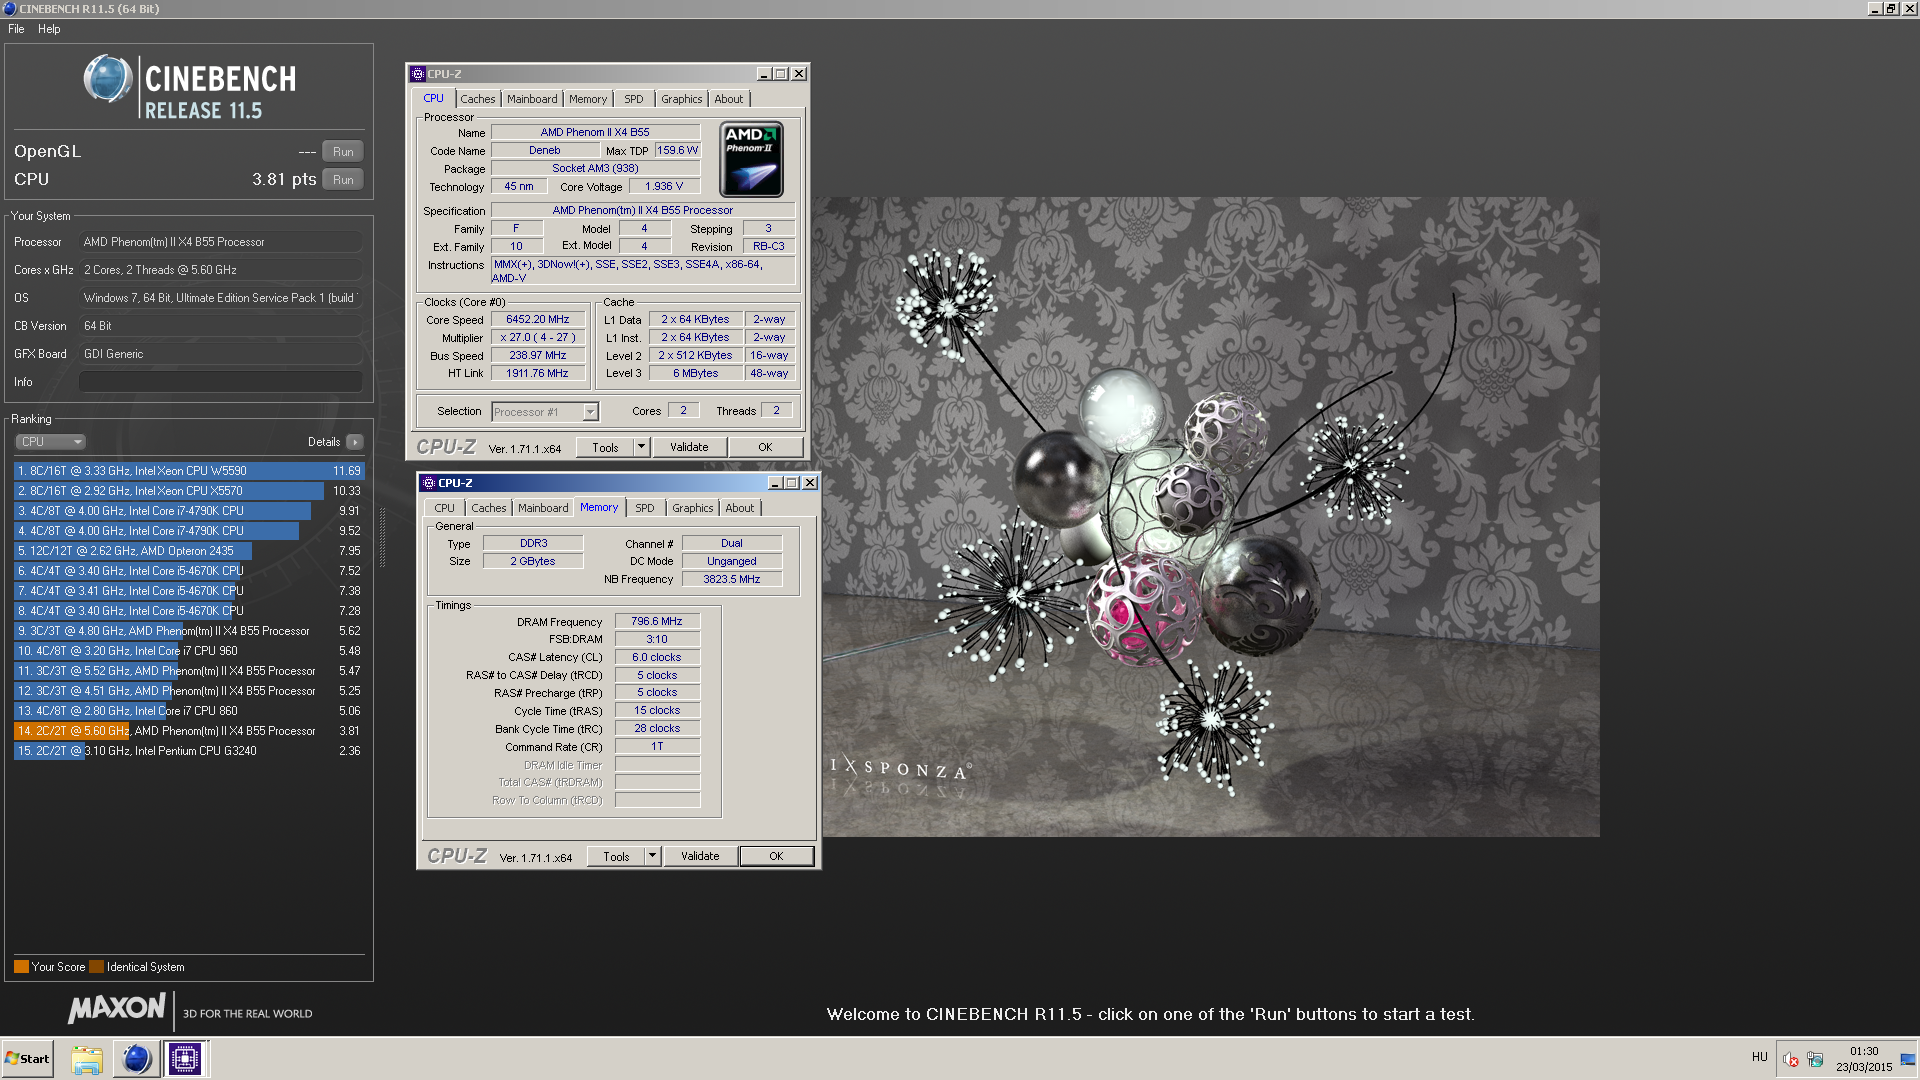Switch to SPD tab in top CPU-Z
This screenshot has width=1920, height=1080.
pyautogui.click(x=634, y=99)
